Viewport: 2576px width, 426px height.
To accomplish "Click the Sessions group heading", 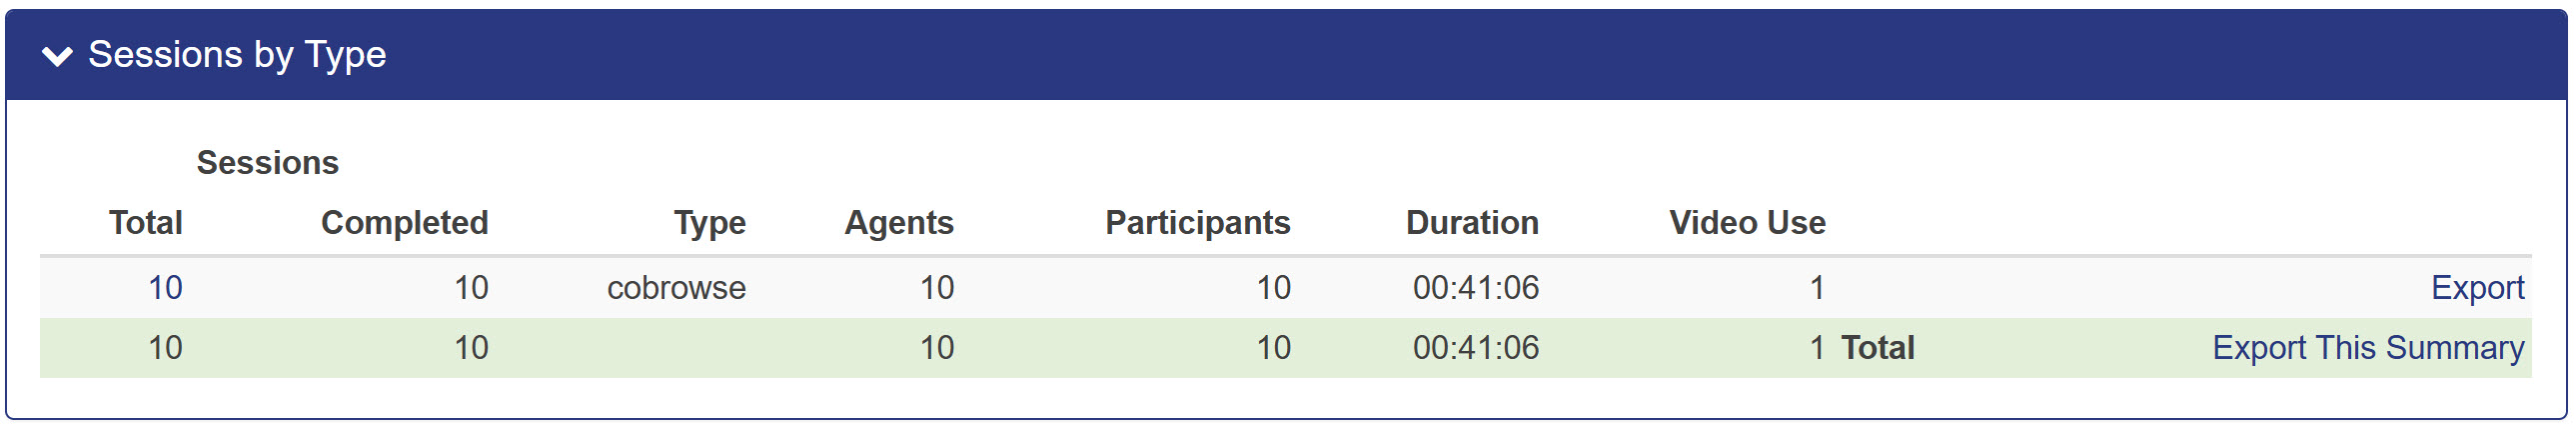I will [267, 162].
